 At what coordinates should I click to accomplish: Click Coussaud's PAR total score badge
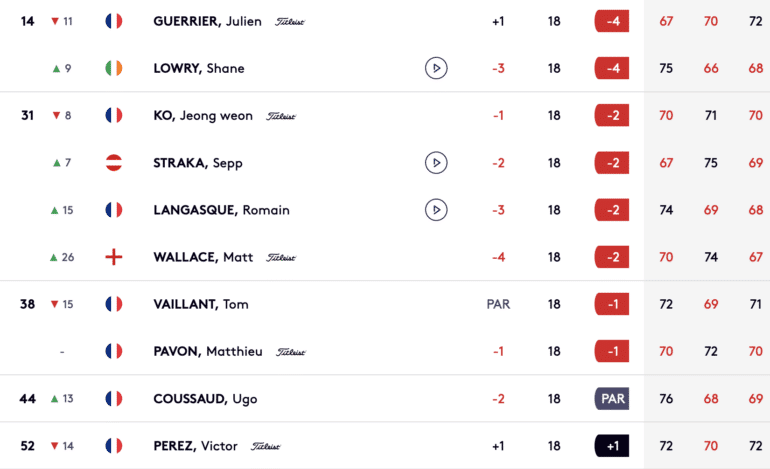click(x=612, y=398)
